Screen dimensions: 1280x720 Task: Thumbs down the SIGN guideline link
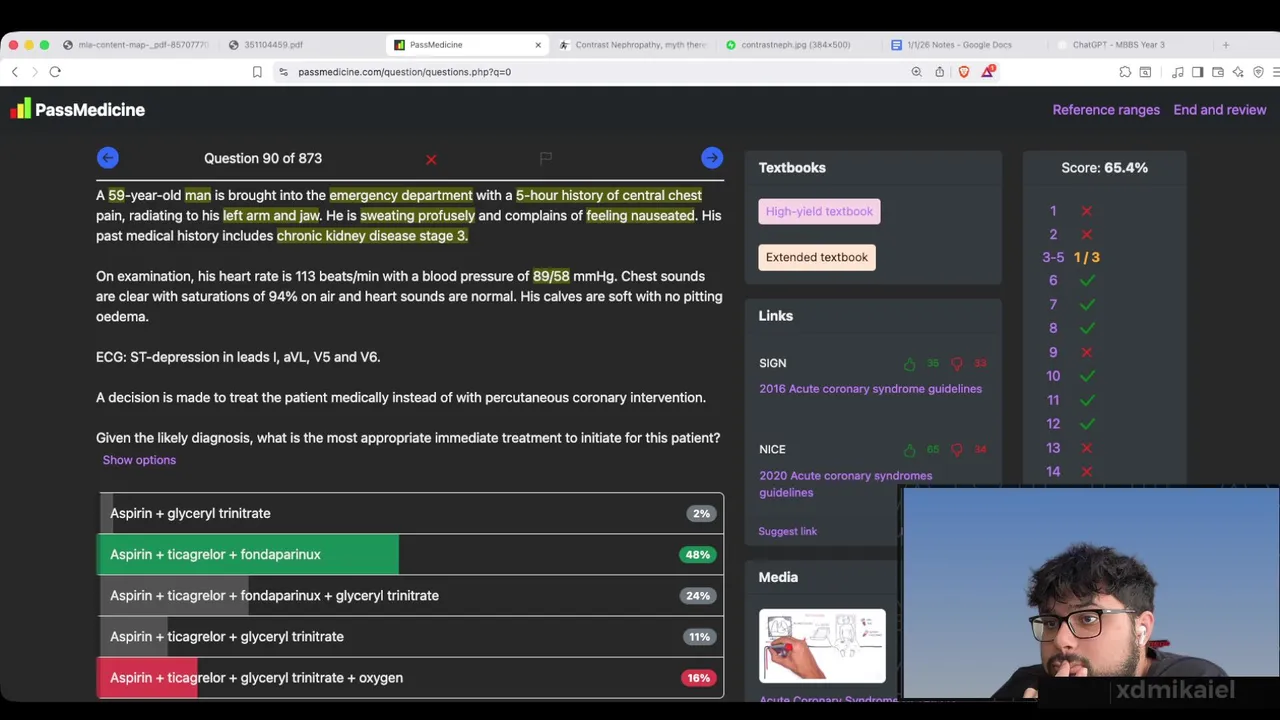(957, 364)
